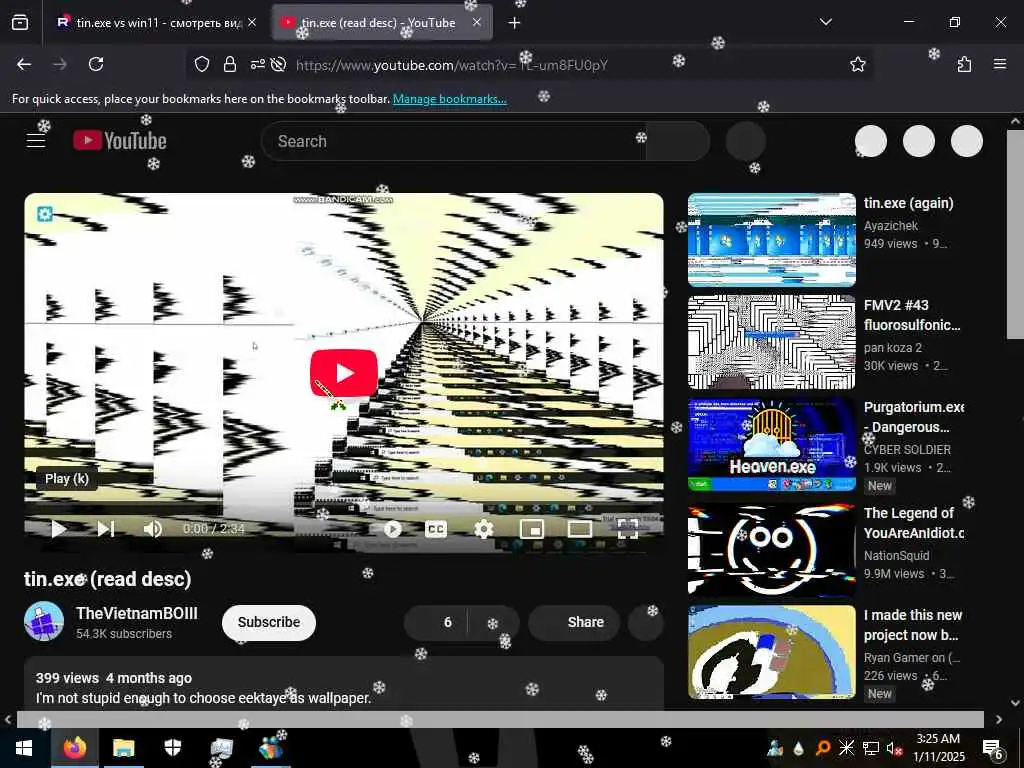Switch to the 'tin.exe vs win11' tab
This screenshot has width=1024, height=768.
(157, 23)
